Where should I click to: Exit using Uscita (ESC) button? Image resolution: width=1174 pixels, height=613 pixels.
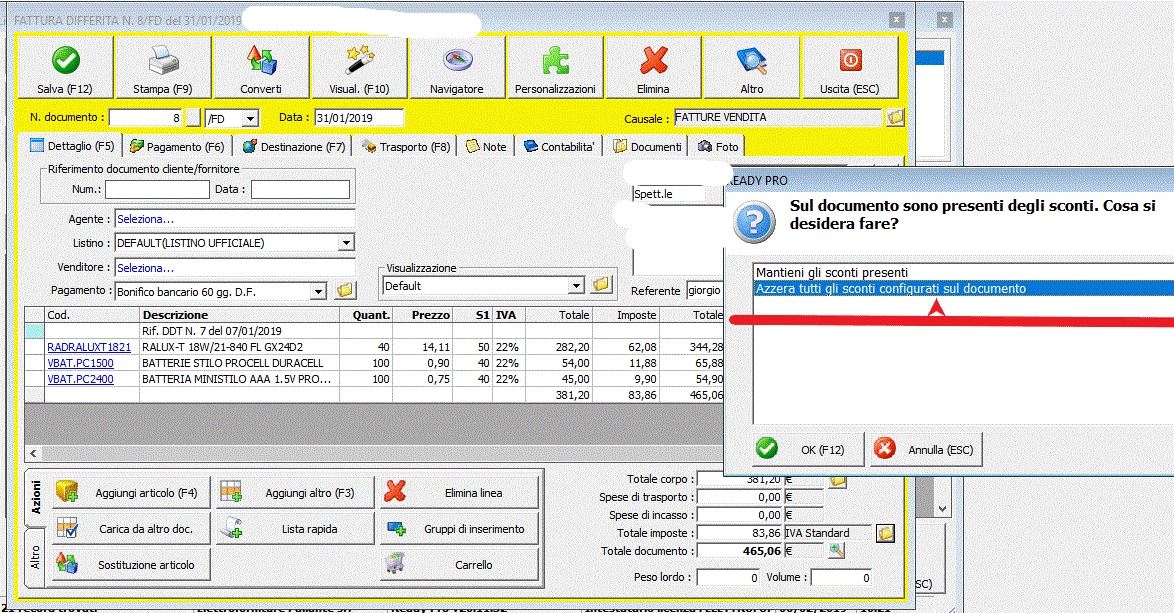849,69
